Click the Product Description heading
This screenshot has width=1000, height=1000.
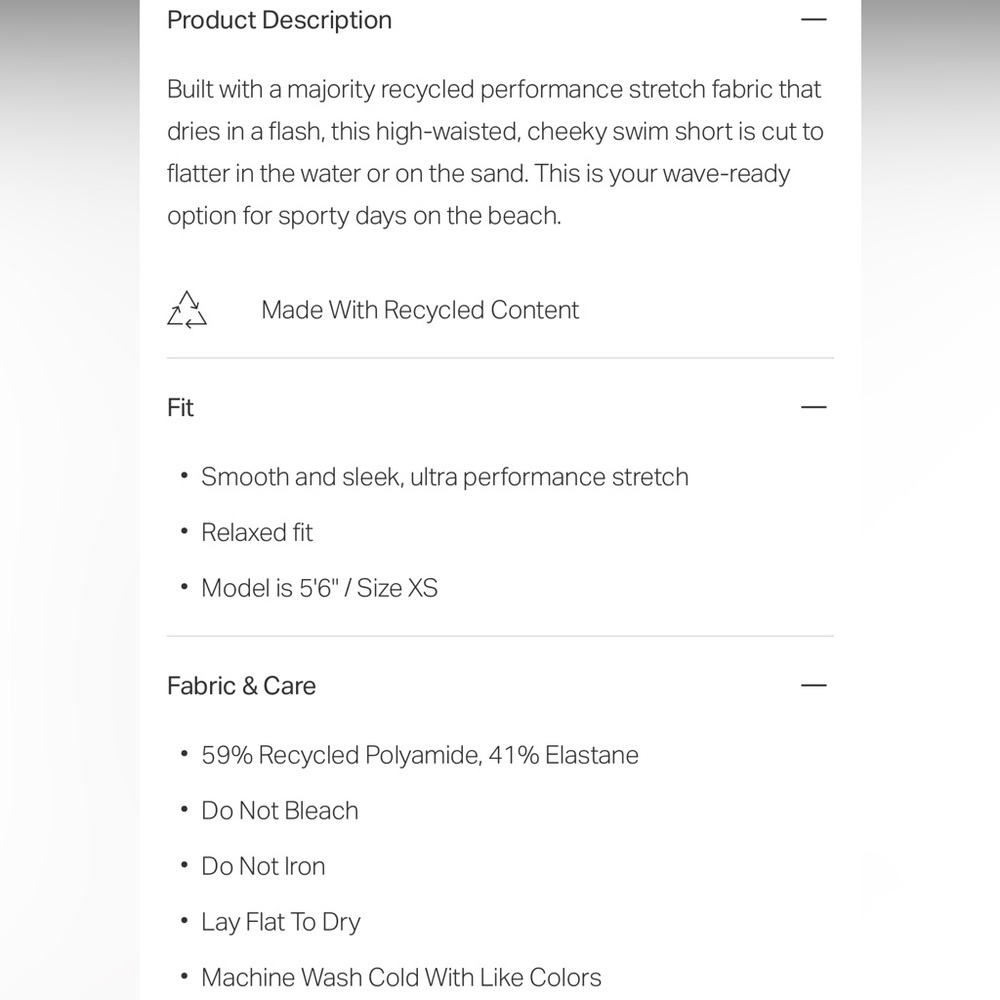tap(279, 20)
